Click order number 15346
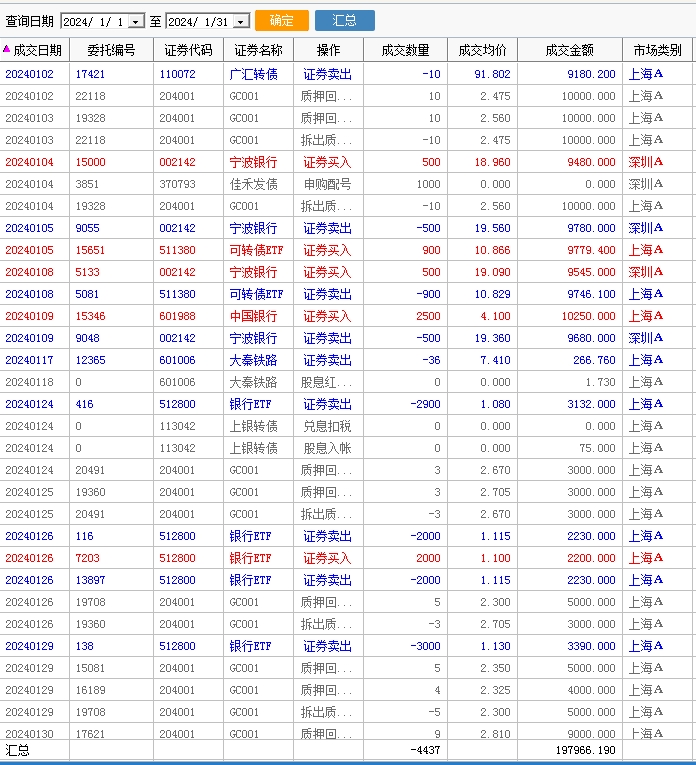696x765 pixels. (x=90, y=316)
